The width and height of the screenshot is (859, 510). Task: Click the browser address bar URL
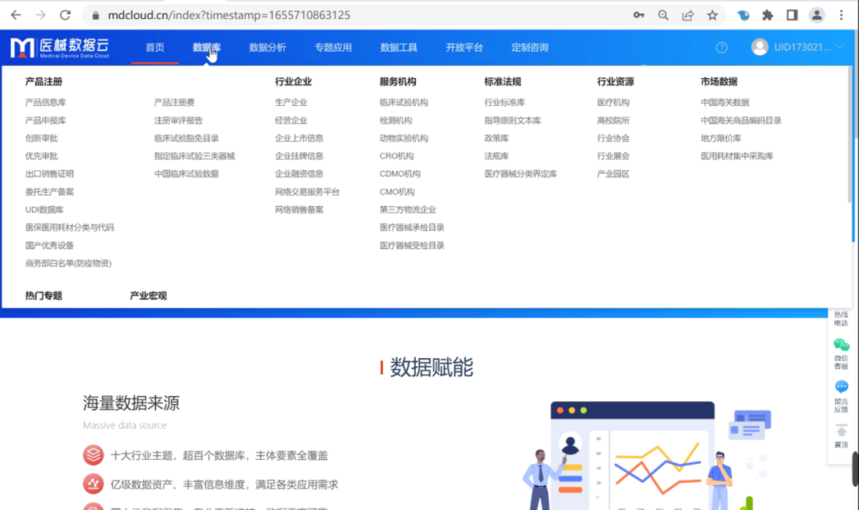pos(229,15)
